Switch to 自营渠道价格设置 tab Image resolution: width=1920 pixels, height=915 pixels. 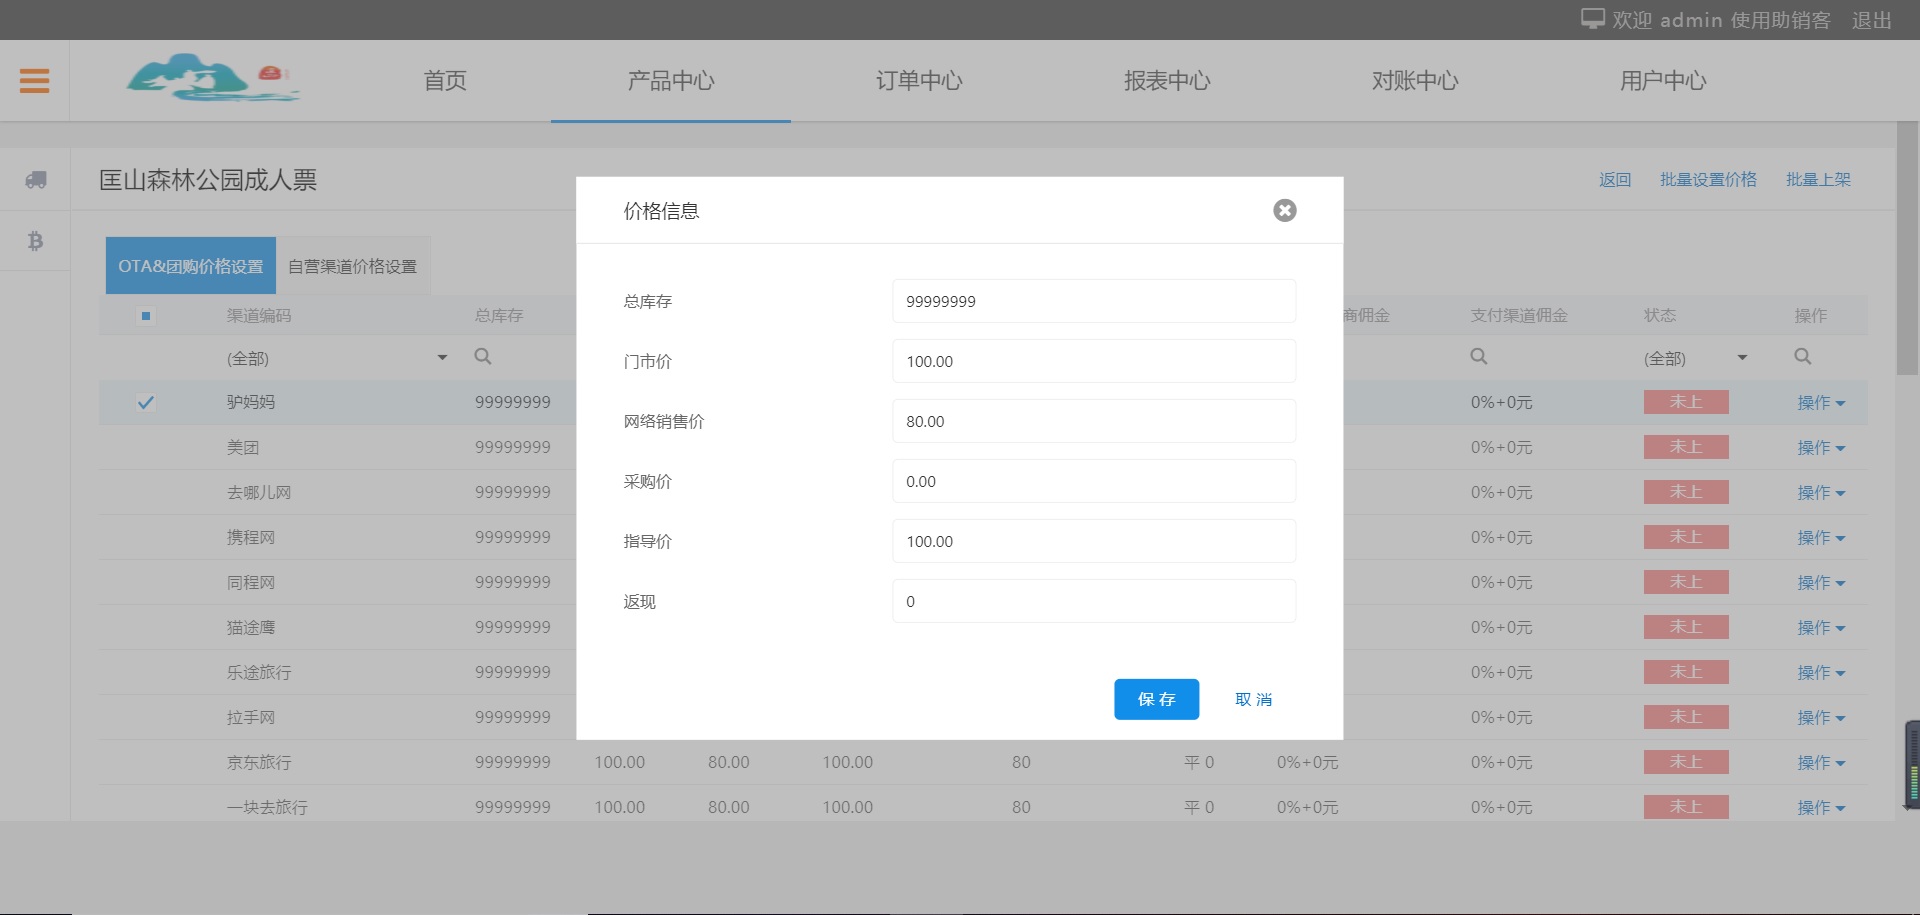352,267
